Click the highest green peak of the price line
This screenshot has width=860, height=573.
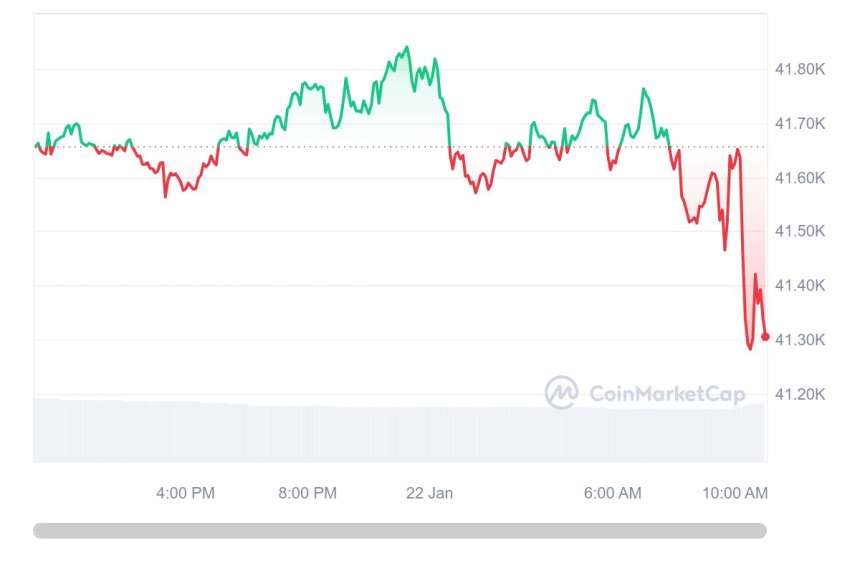(x=406, y=47)
